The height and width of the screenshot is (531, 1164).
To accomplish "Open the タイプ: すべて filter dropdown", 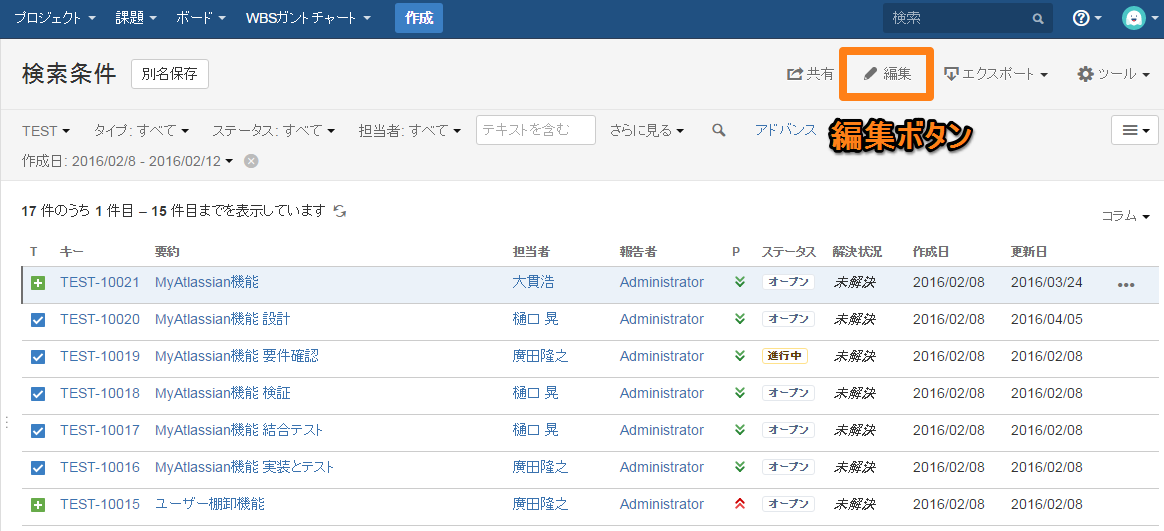I will (x=141, y=131).
